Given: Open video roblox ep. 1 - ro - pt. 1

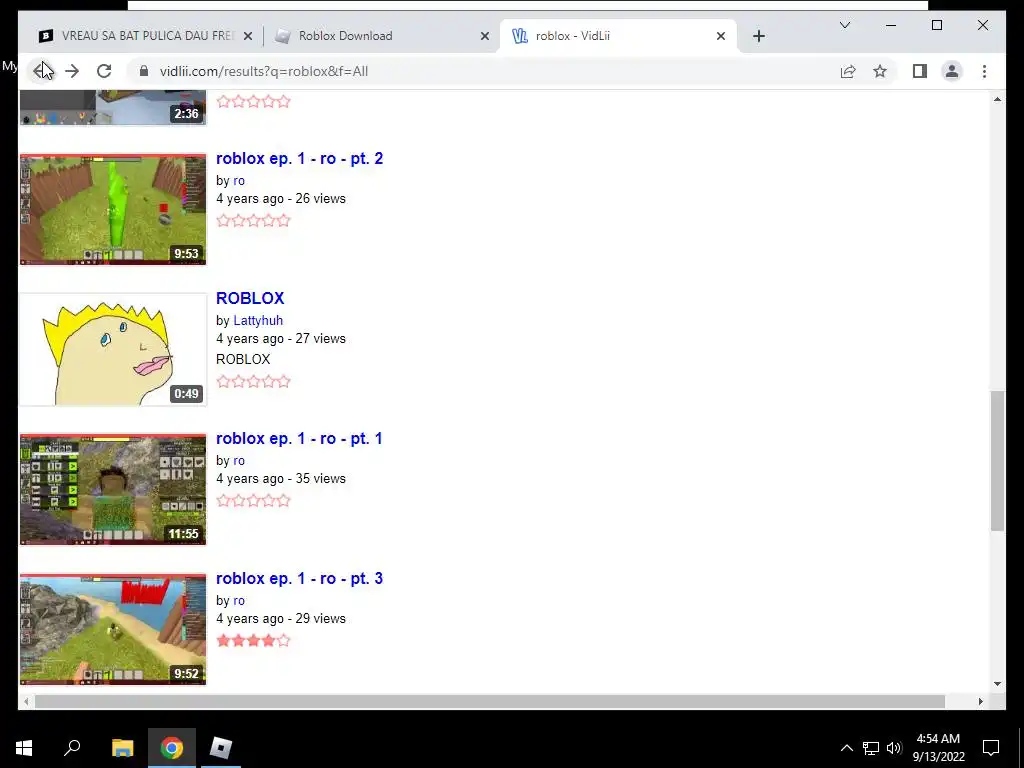Looking at the screenshot, I should pos(299,438).
